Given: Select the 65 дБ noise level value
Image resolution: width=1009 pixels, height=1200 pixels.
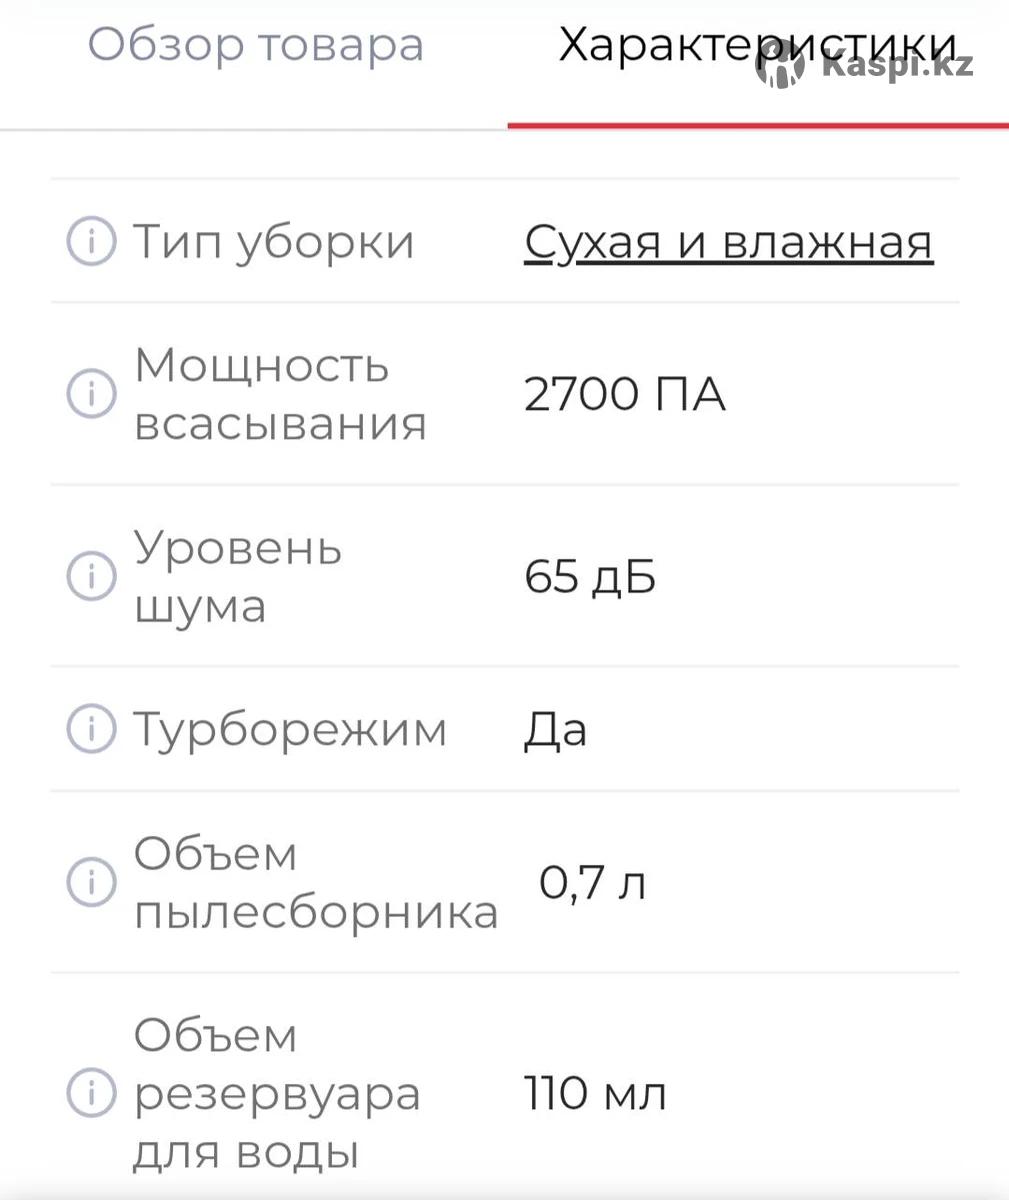Looking at the screenshot, I should [x=590, y=576].
